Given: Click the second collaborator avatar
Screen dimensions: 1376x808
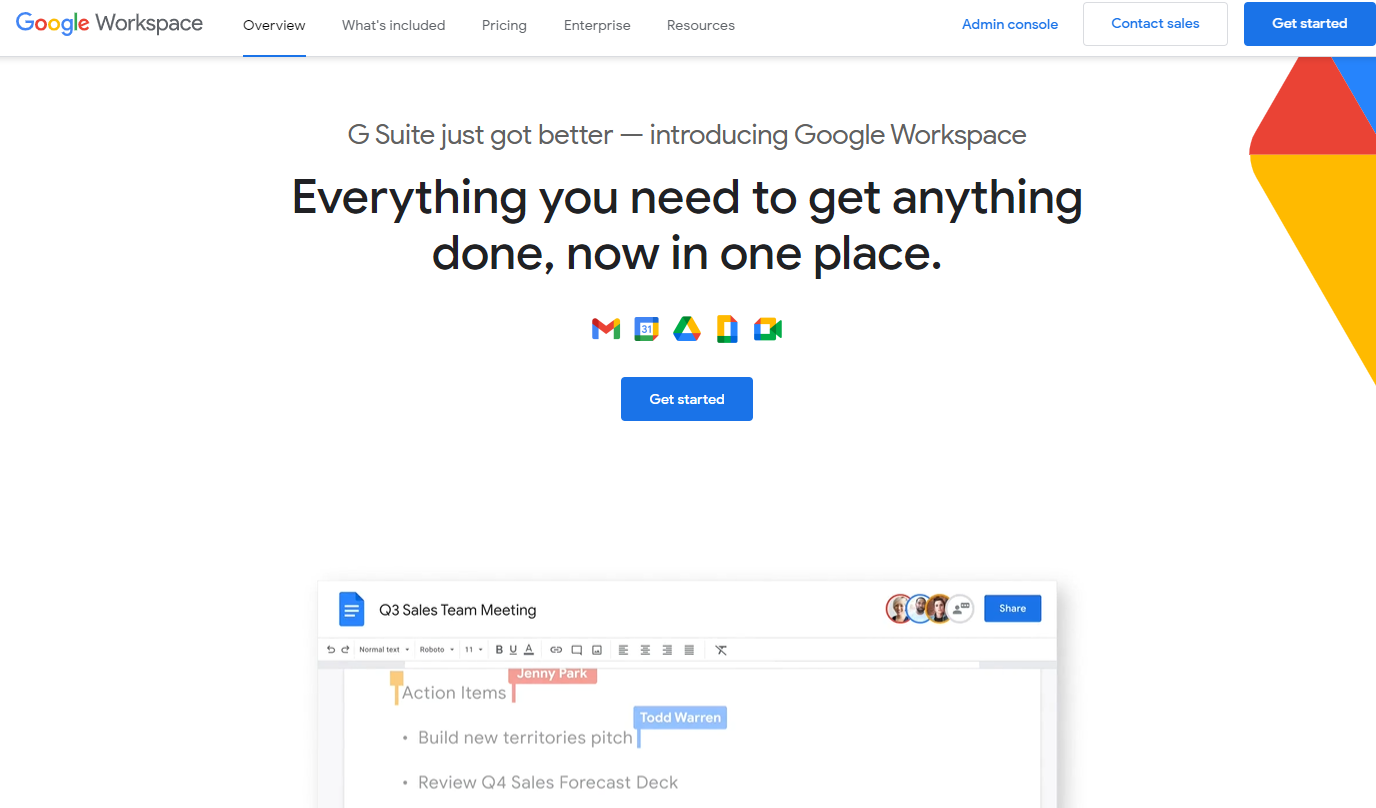Looking at the screenshot, I should tap(920, 609).
